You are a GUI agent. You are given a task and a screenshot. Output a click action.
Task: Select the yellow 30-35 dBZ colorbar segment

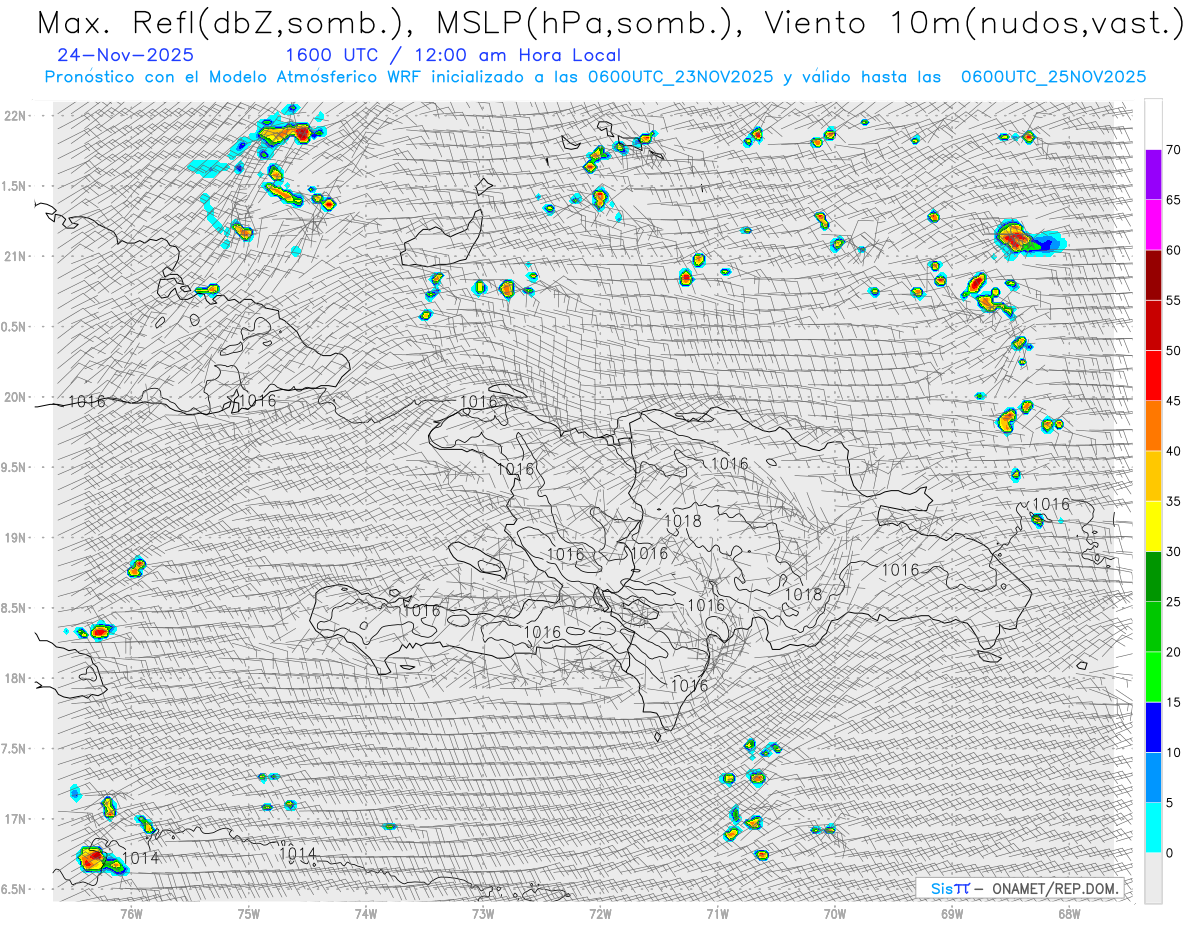click(1153, 526)
